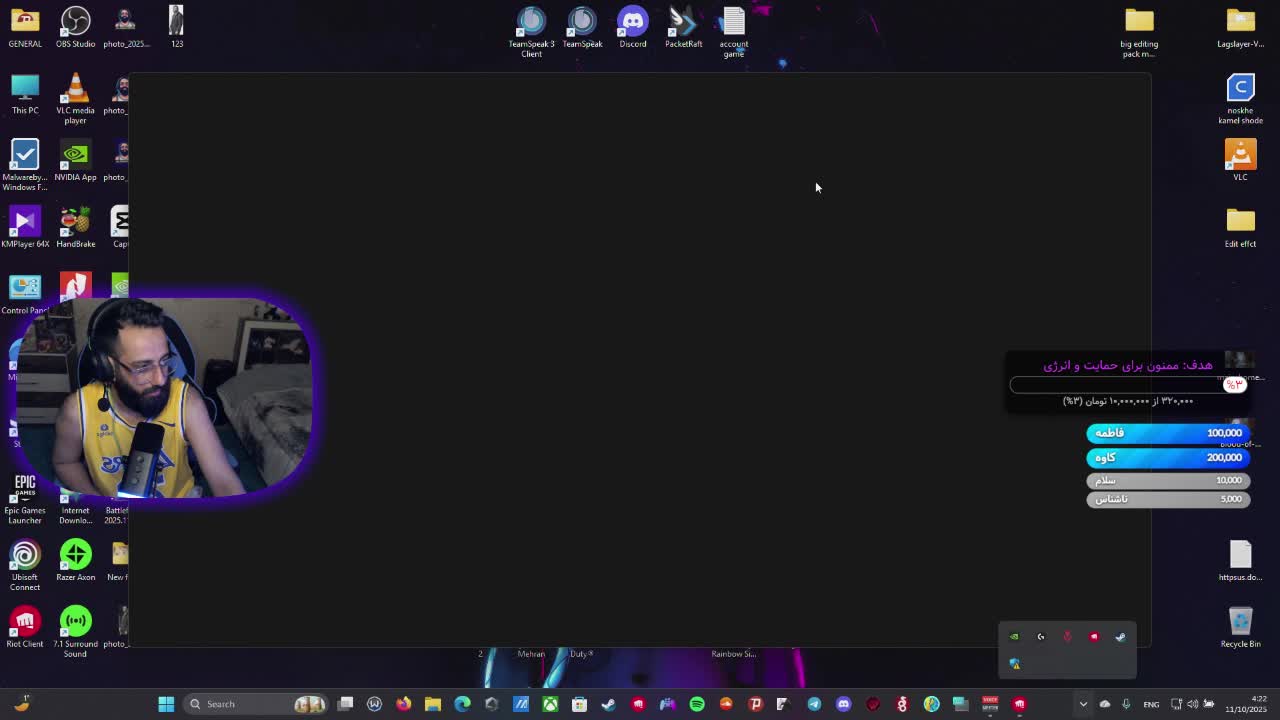This screenshot has height=720, width=1280.
Task: Click the Windows Start button
Action: [166, 704]
